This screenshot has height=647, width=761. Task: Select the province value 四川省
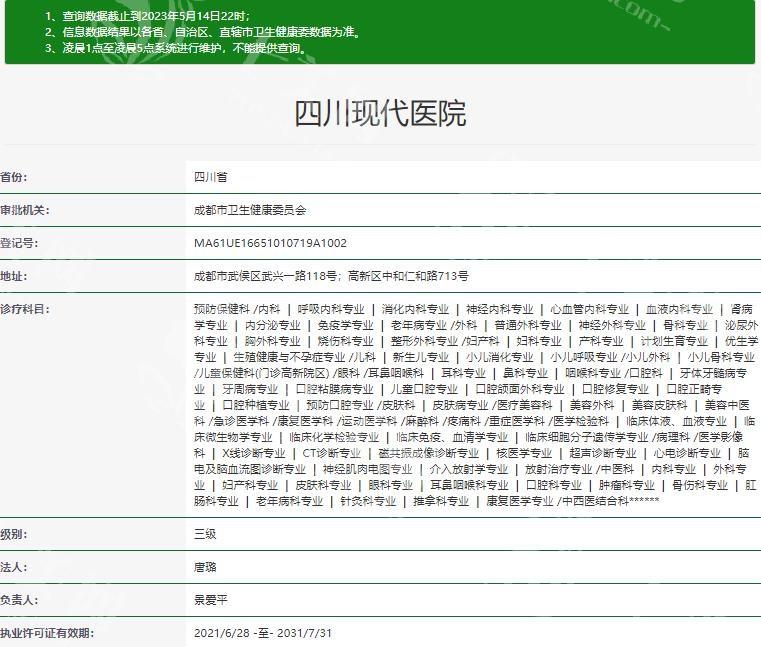pos(211,177)
